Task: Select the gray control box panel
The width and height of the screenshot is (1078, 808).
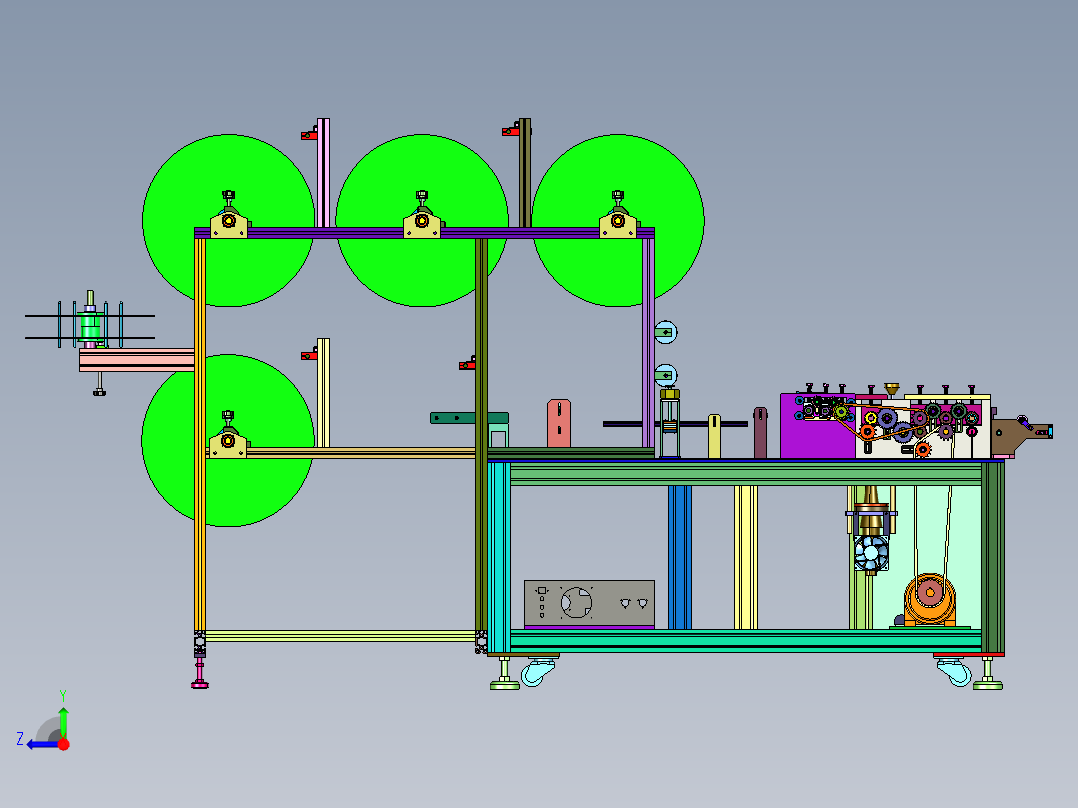Action: (589, 604)
